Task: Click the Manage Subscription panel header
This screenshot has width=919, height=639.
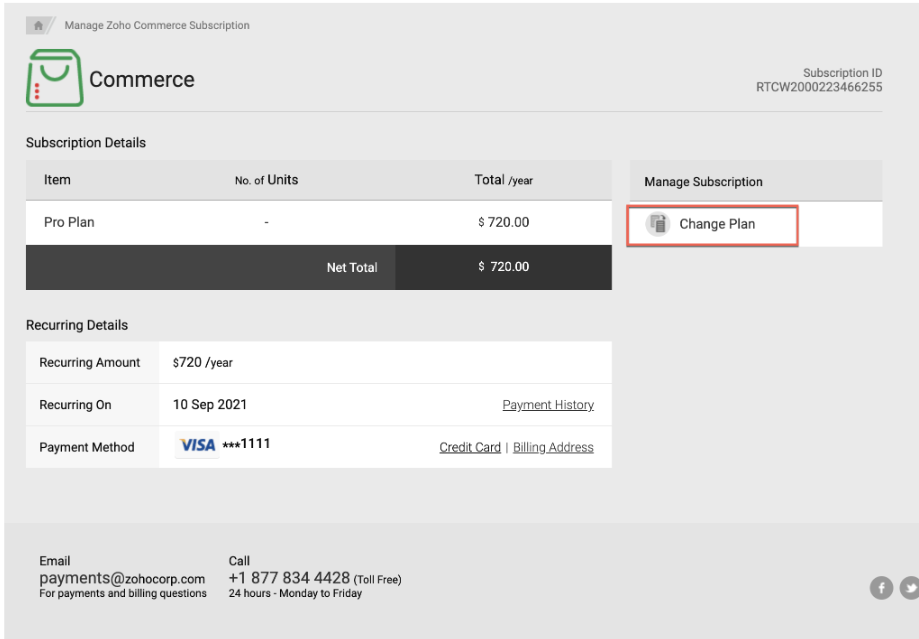Action: coord(703,182)
